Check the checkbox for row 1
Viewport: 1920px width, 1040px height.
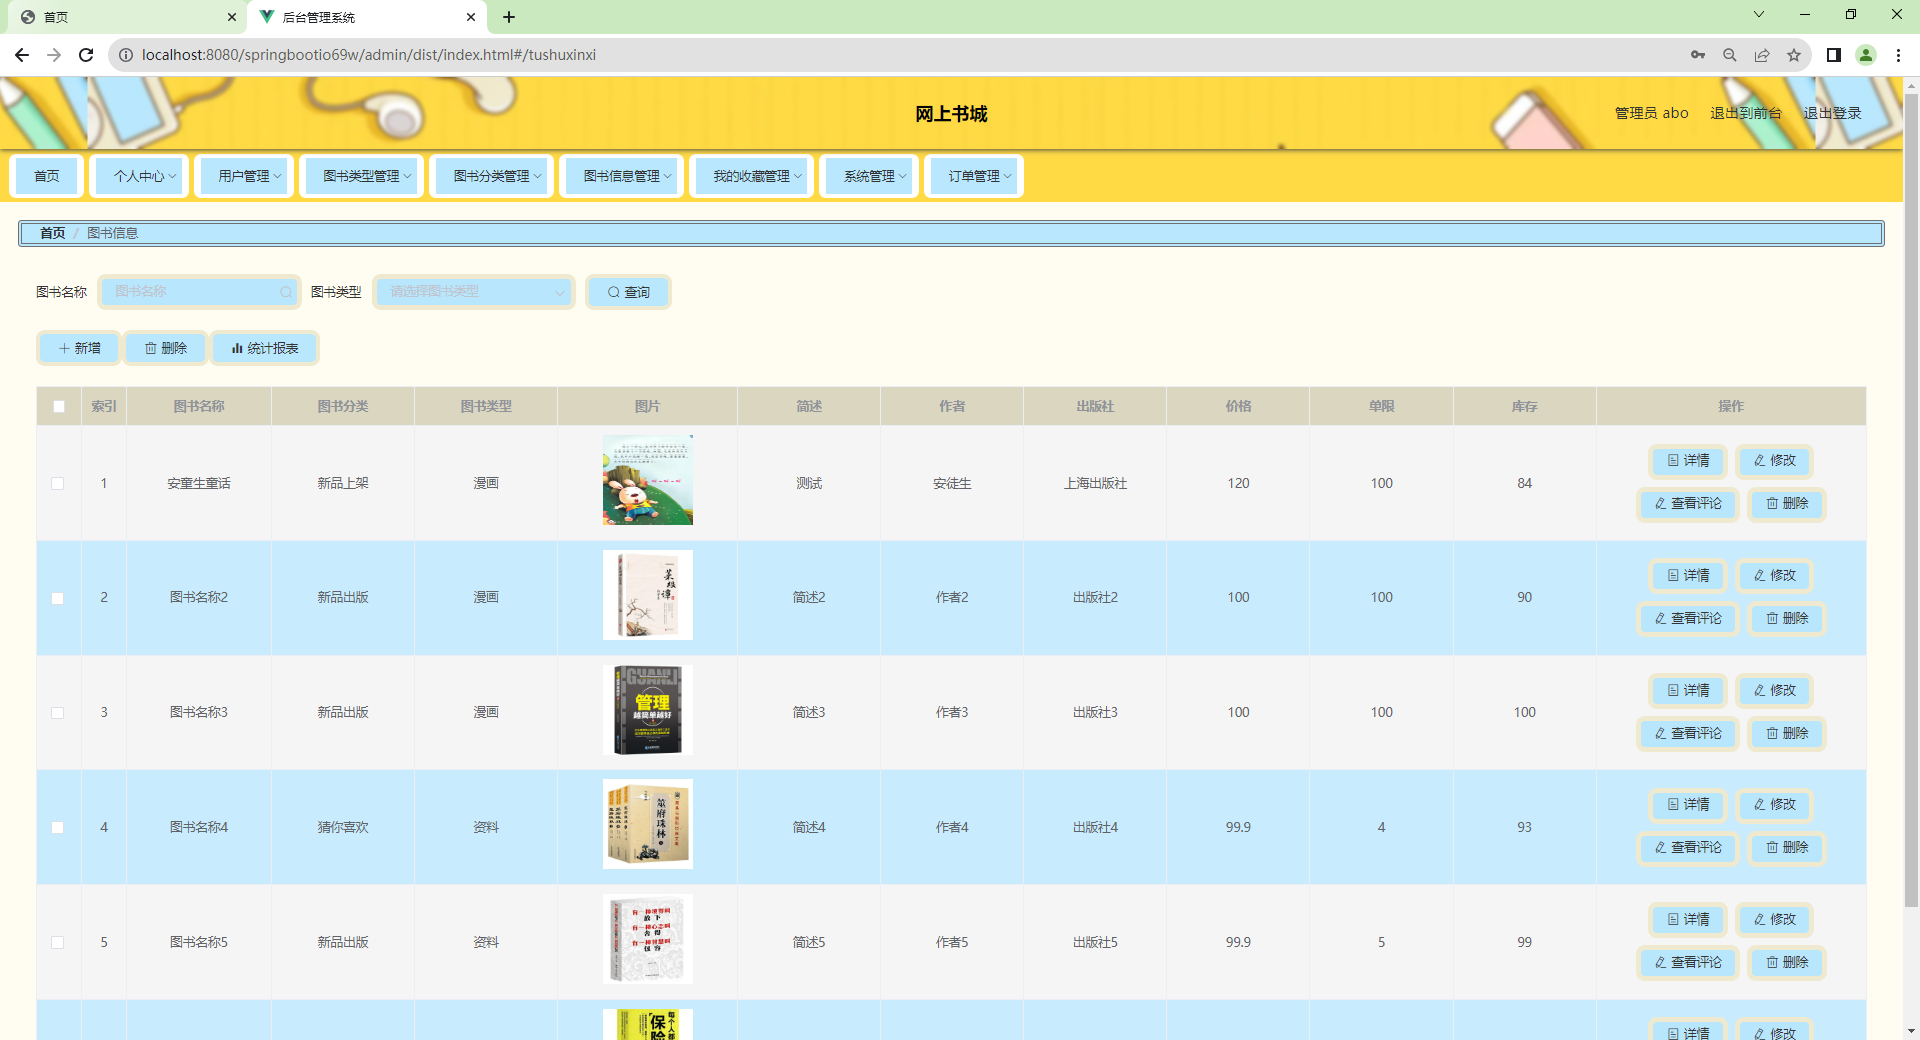point(58,483)
